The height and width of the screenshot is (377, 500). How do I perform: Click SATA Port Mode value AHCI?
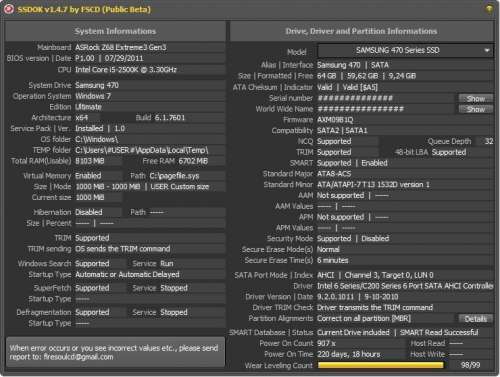coord(325,275)
